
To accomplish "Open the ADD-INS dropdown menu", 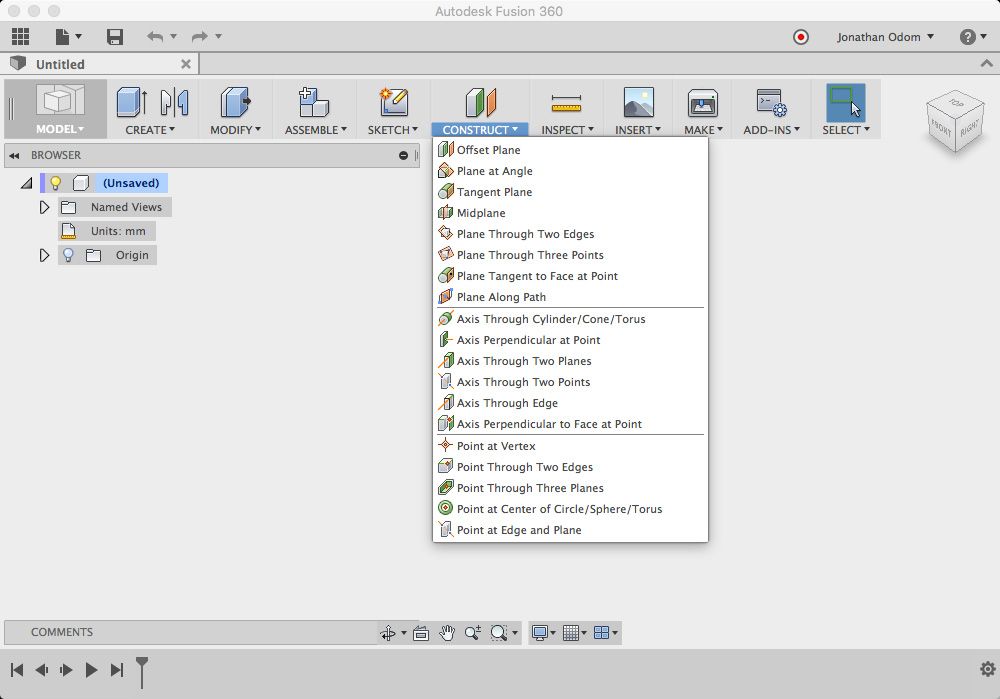I will 771,129.
